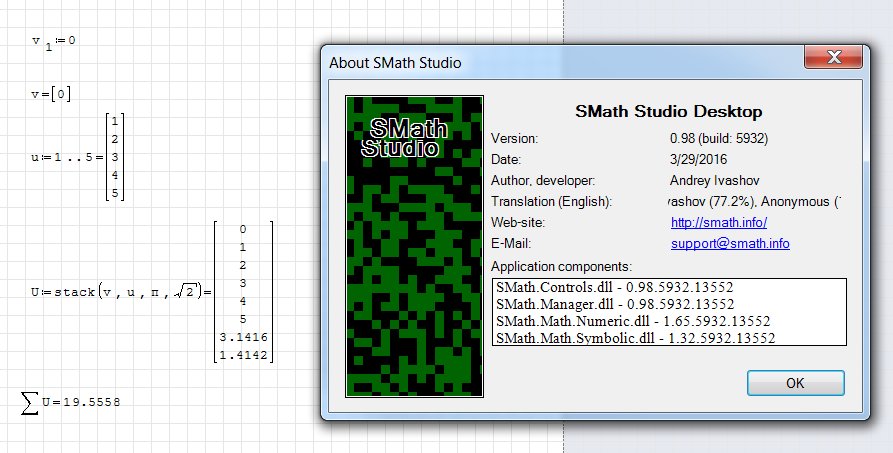Click the SMath Studio Desktop heading

[668, 111]
